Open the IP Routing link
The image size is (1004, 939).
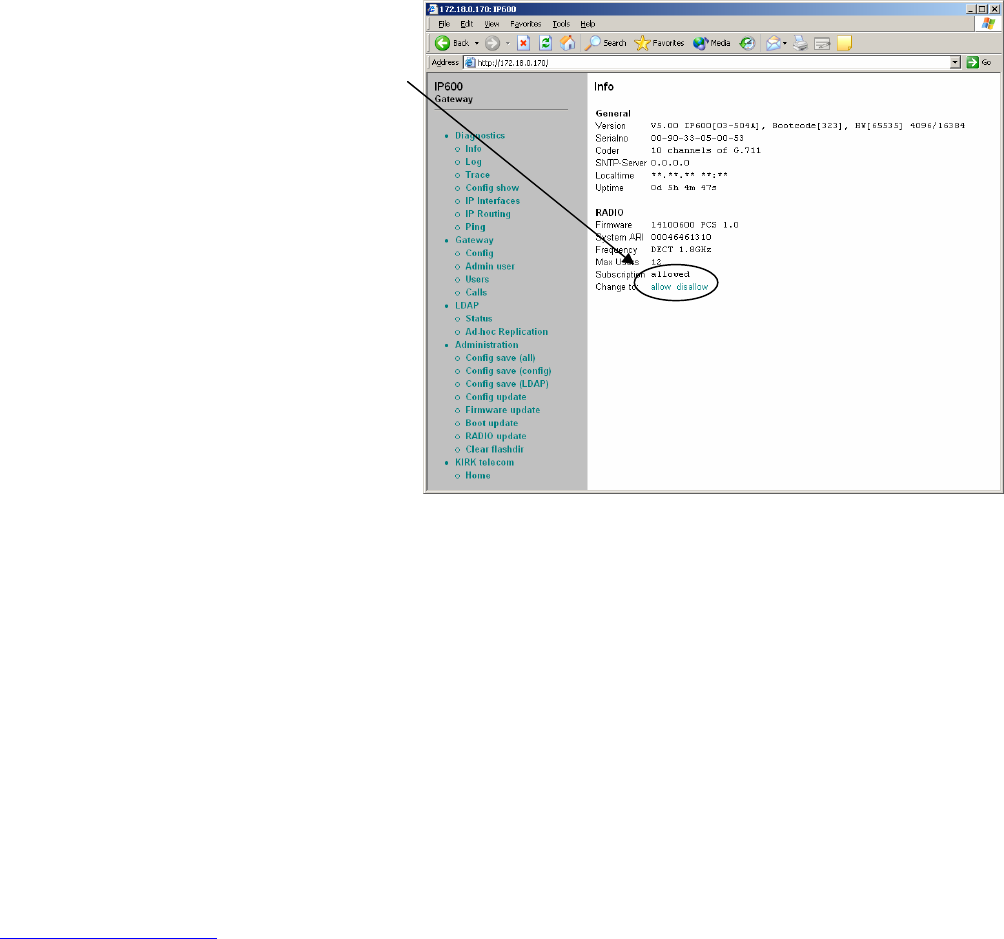pos(488,214)
